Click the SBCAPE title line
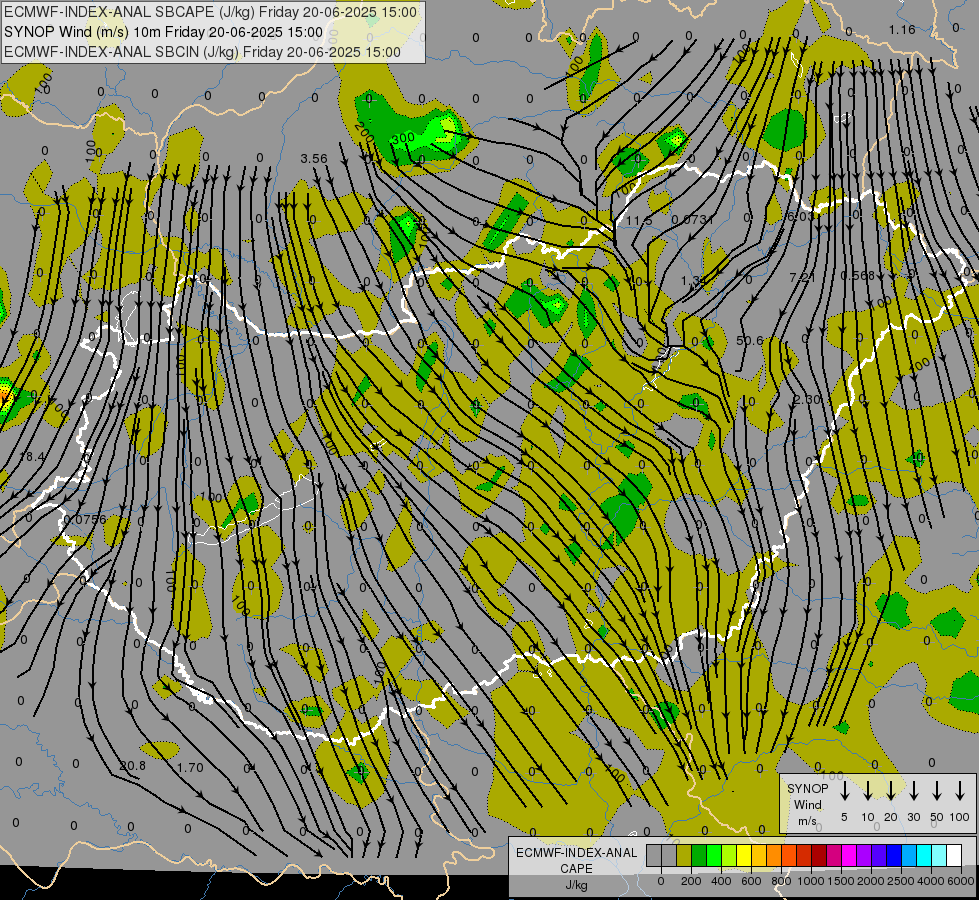979x900 pixels. point(210,12)
